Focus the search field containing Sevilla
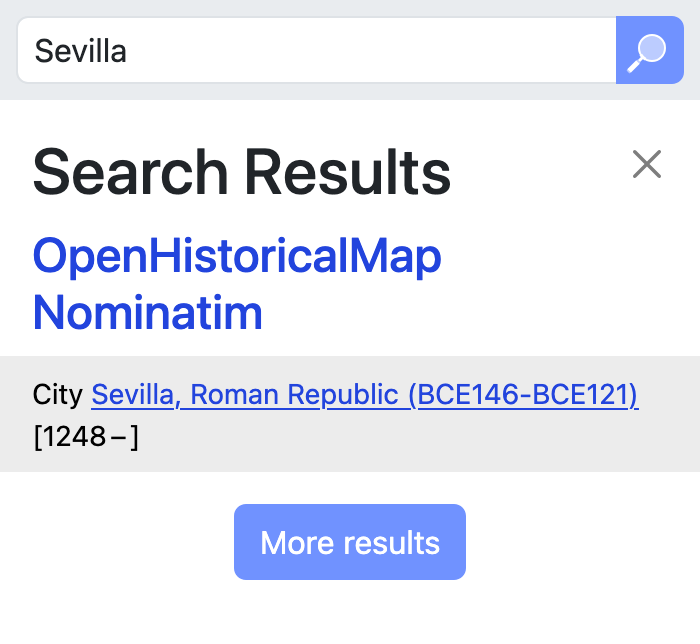The image size is (700, 644). click(316, 50)
